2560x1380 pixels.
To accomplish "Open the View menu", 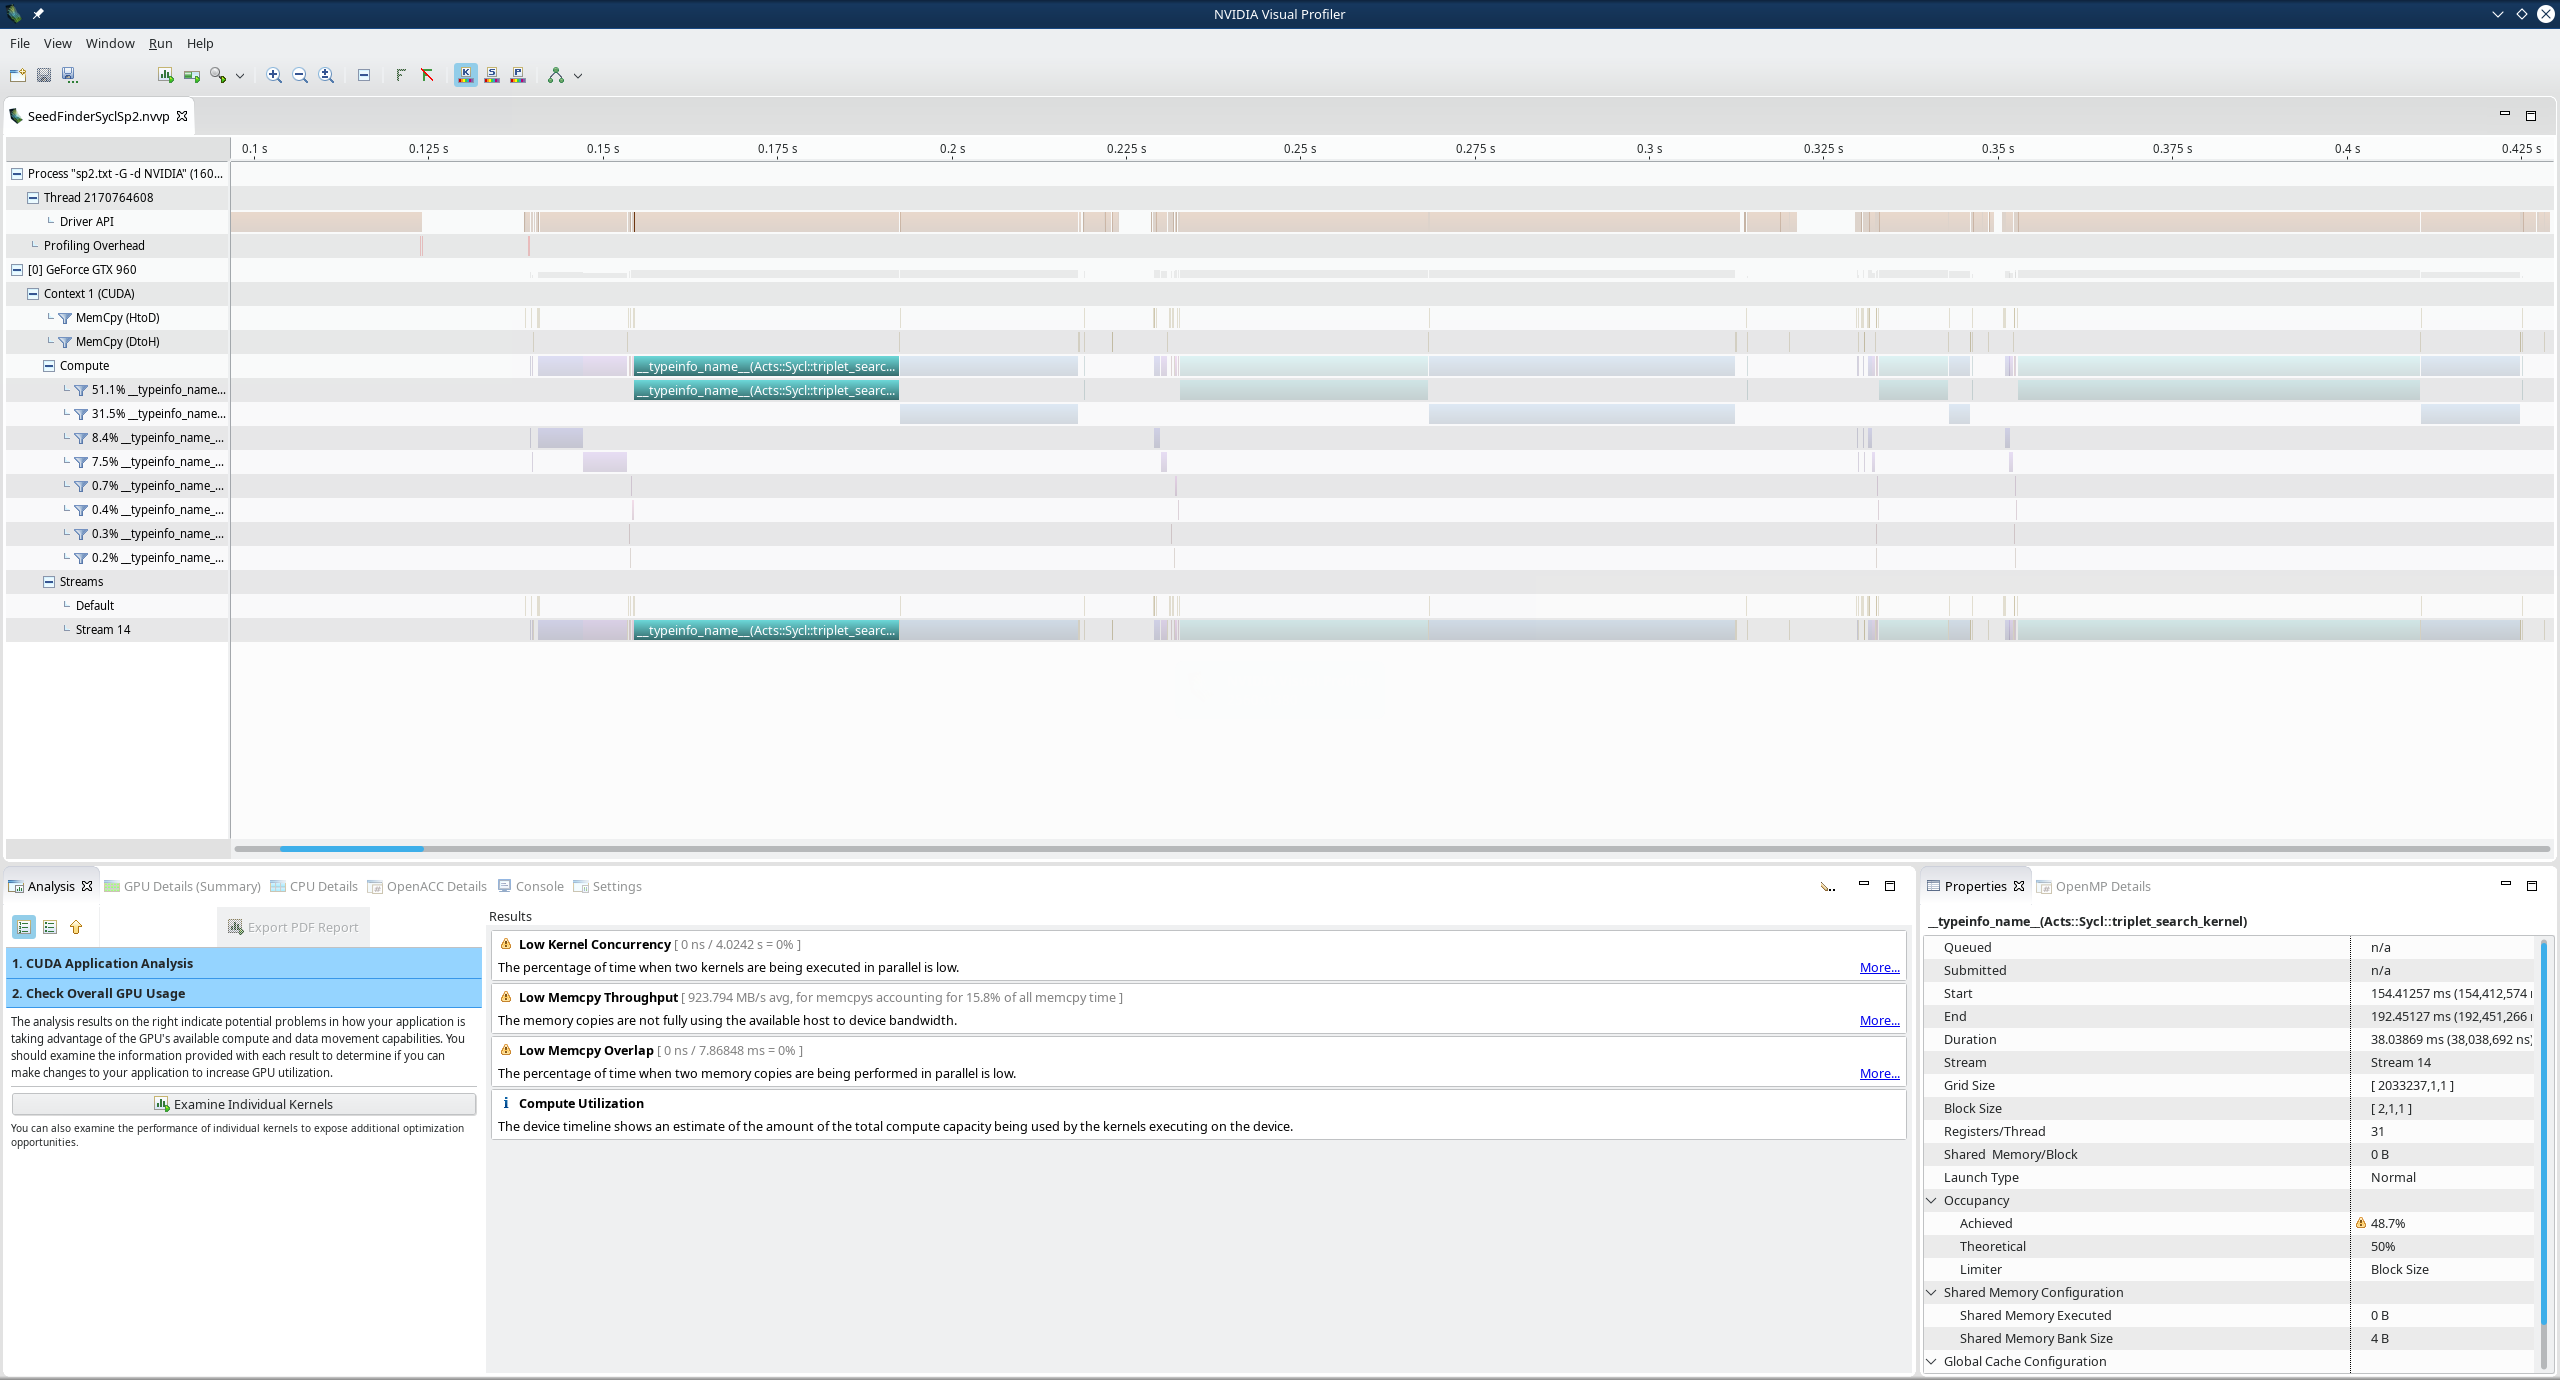I will (58, 43).
